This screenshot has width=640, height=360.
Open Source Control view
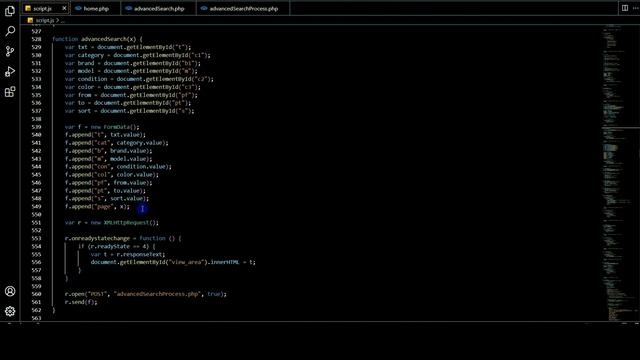point(10,51)
